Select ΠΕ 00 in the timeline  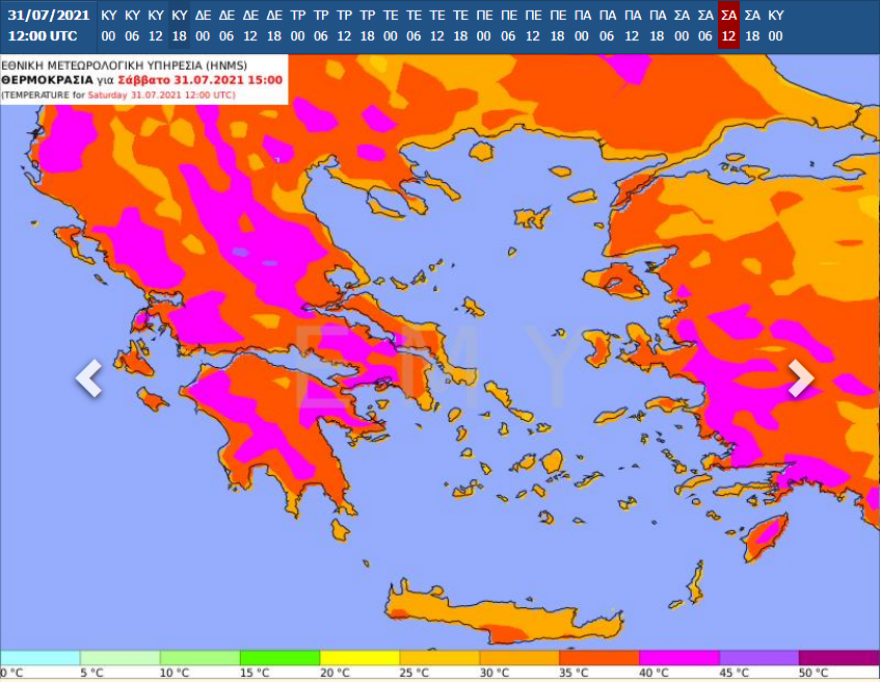[484, 26]
